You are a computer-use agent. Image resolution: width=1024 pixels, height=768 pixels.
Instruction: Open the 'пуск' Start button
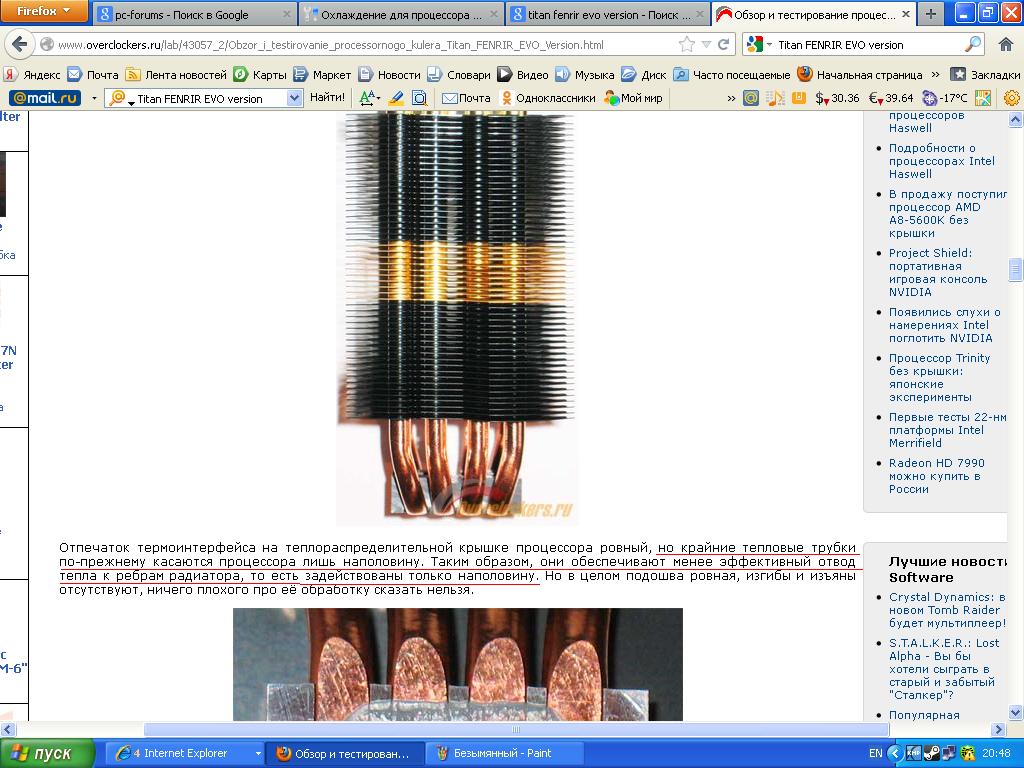tap(47, 753)
